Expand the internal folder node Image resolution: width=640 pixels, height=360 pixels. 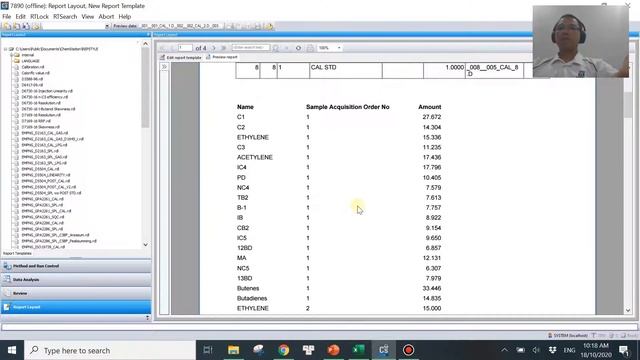click(x=11, y=55)
